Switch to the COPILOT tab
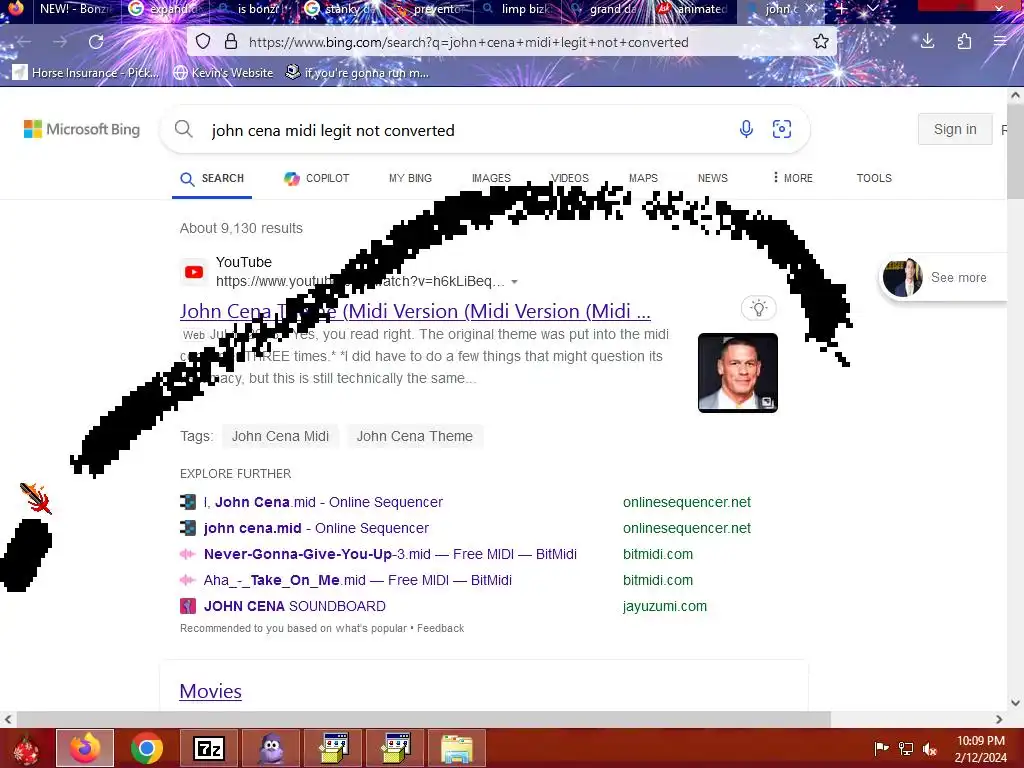This screenshot has height=768, width=1024. tap(317, 178)
